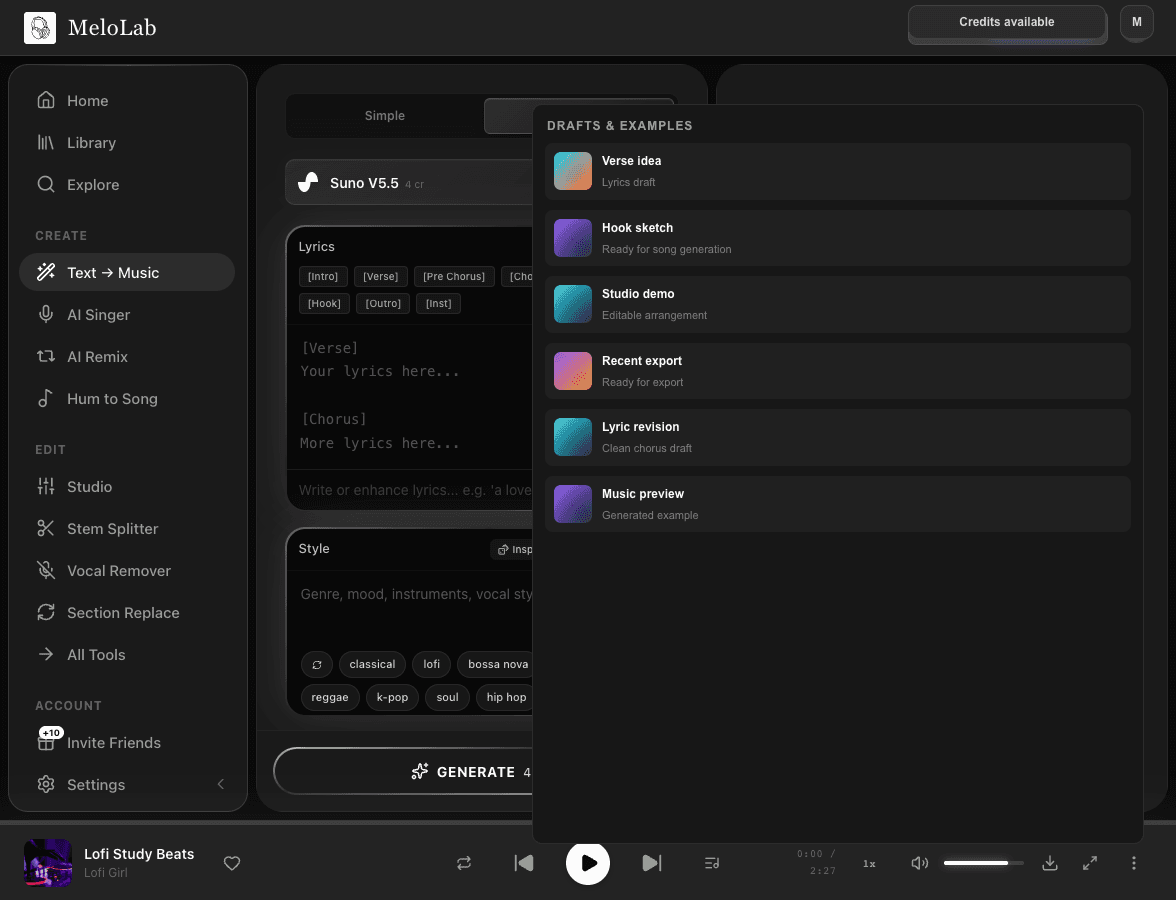Image resolution: width=1176 pixels, height=900 pixels.
Task: Open the player more options menu
Action: pyautogui.click(x=1133, y=863)
